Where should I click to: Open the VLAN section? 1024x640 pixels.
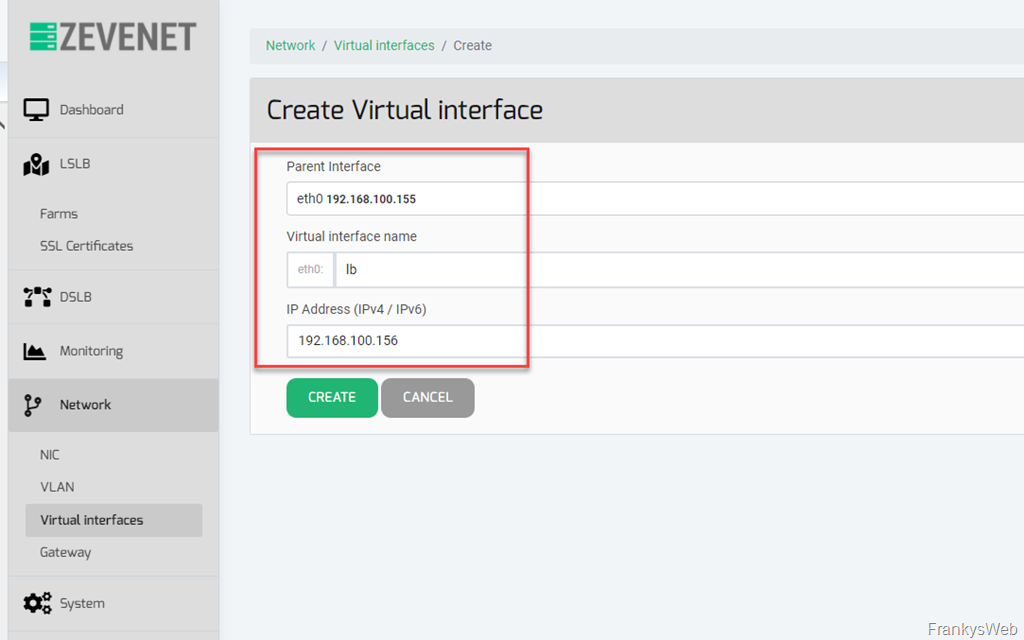click(x=57, y=487)
